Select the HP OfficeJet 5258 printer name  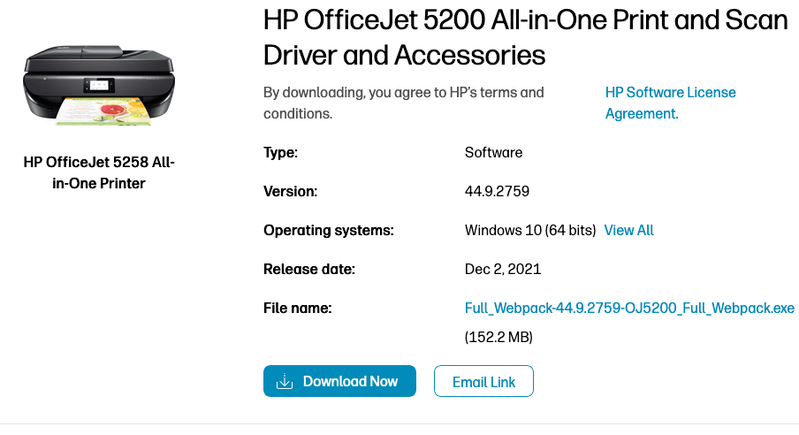98,173
